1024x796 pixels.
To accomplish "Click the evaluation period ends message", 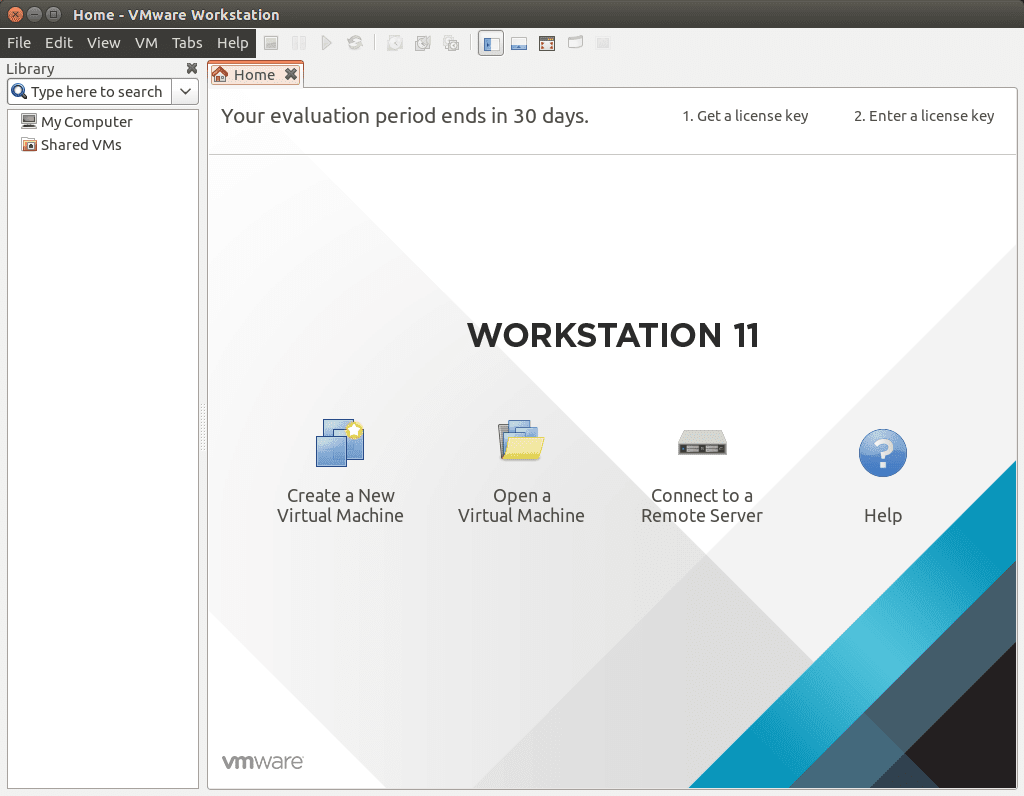I will coord(405,116).
